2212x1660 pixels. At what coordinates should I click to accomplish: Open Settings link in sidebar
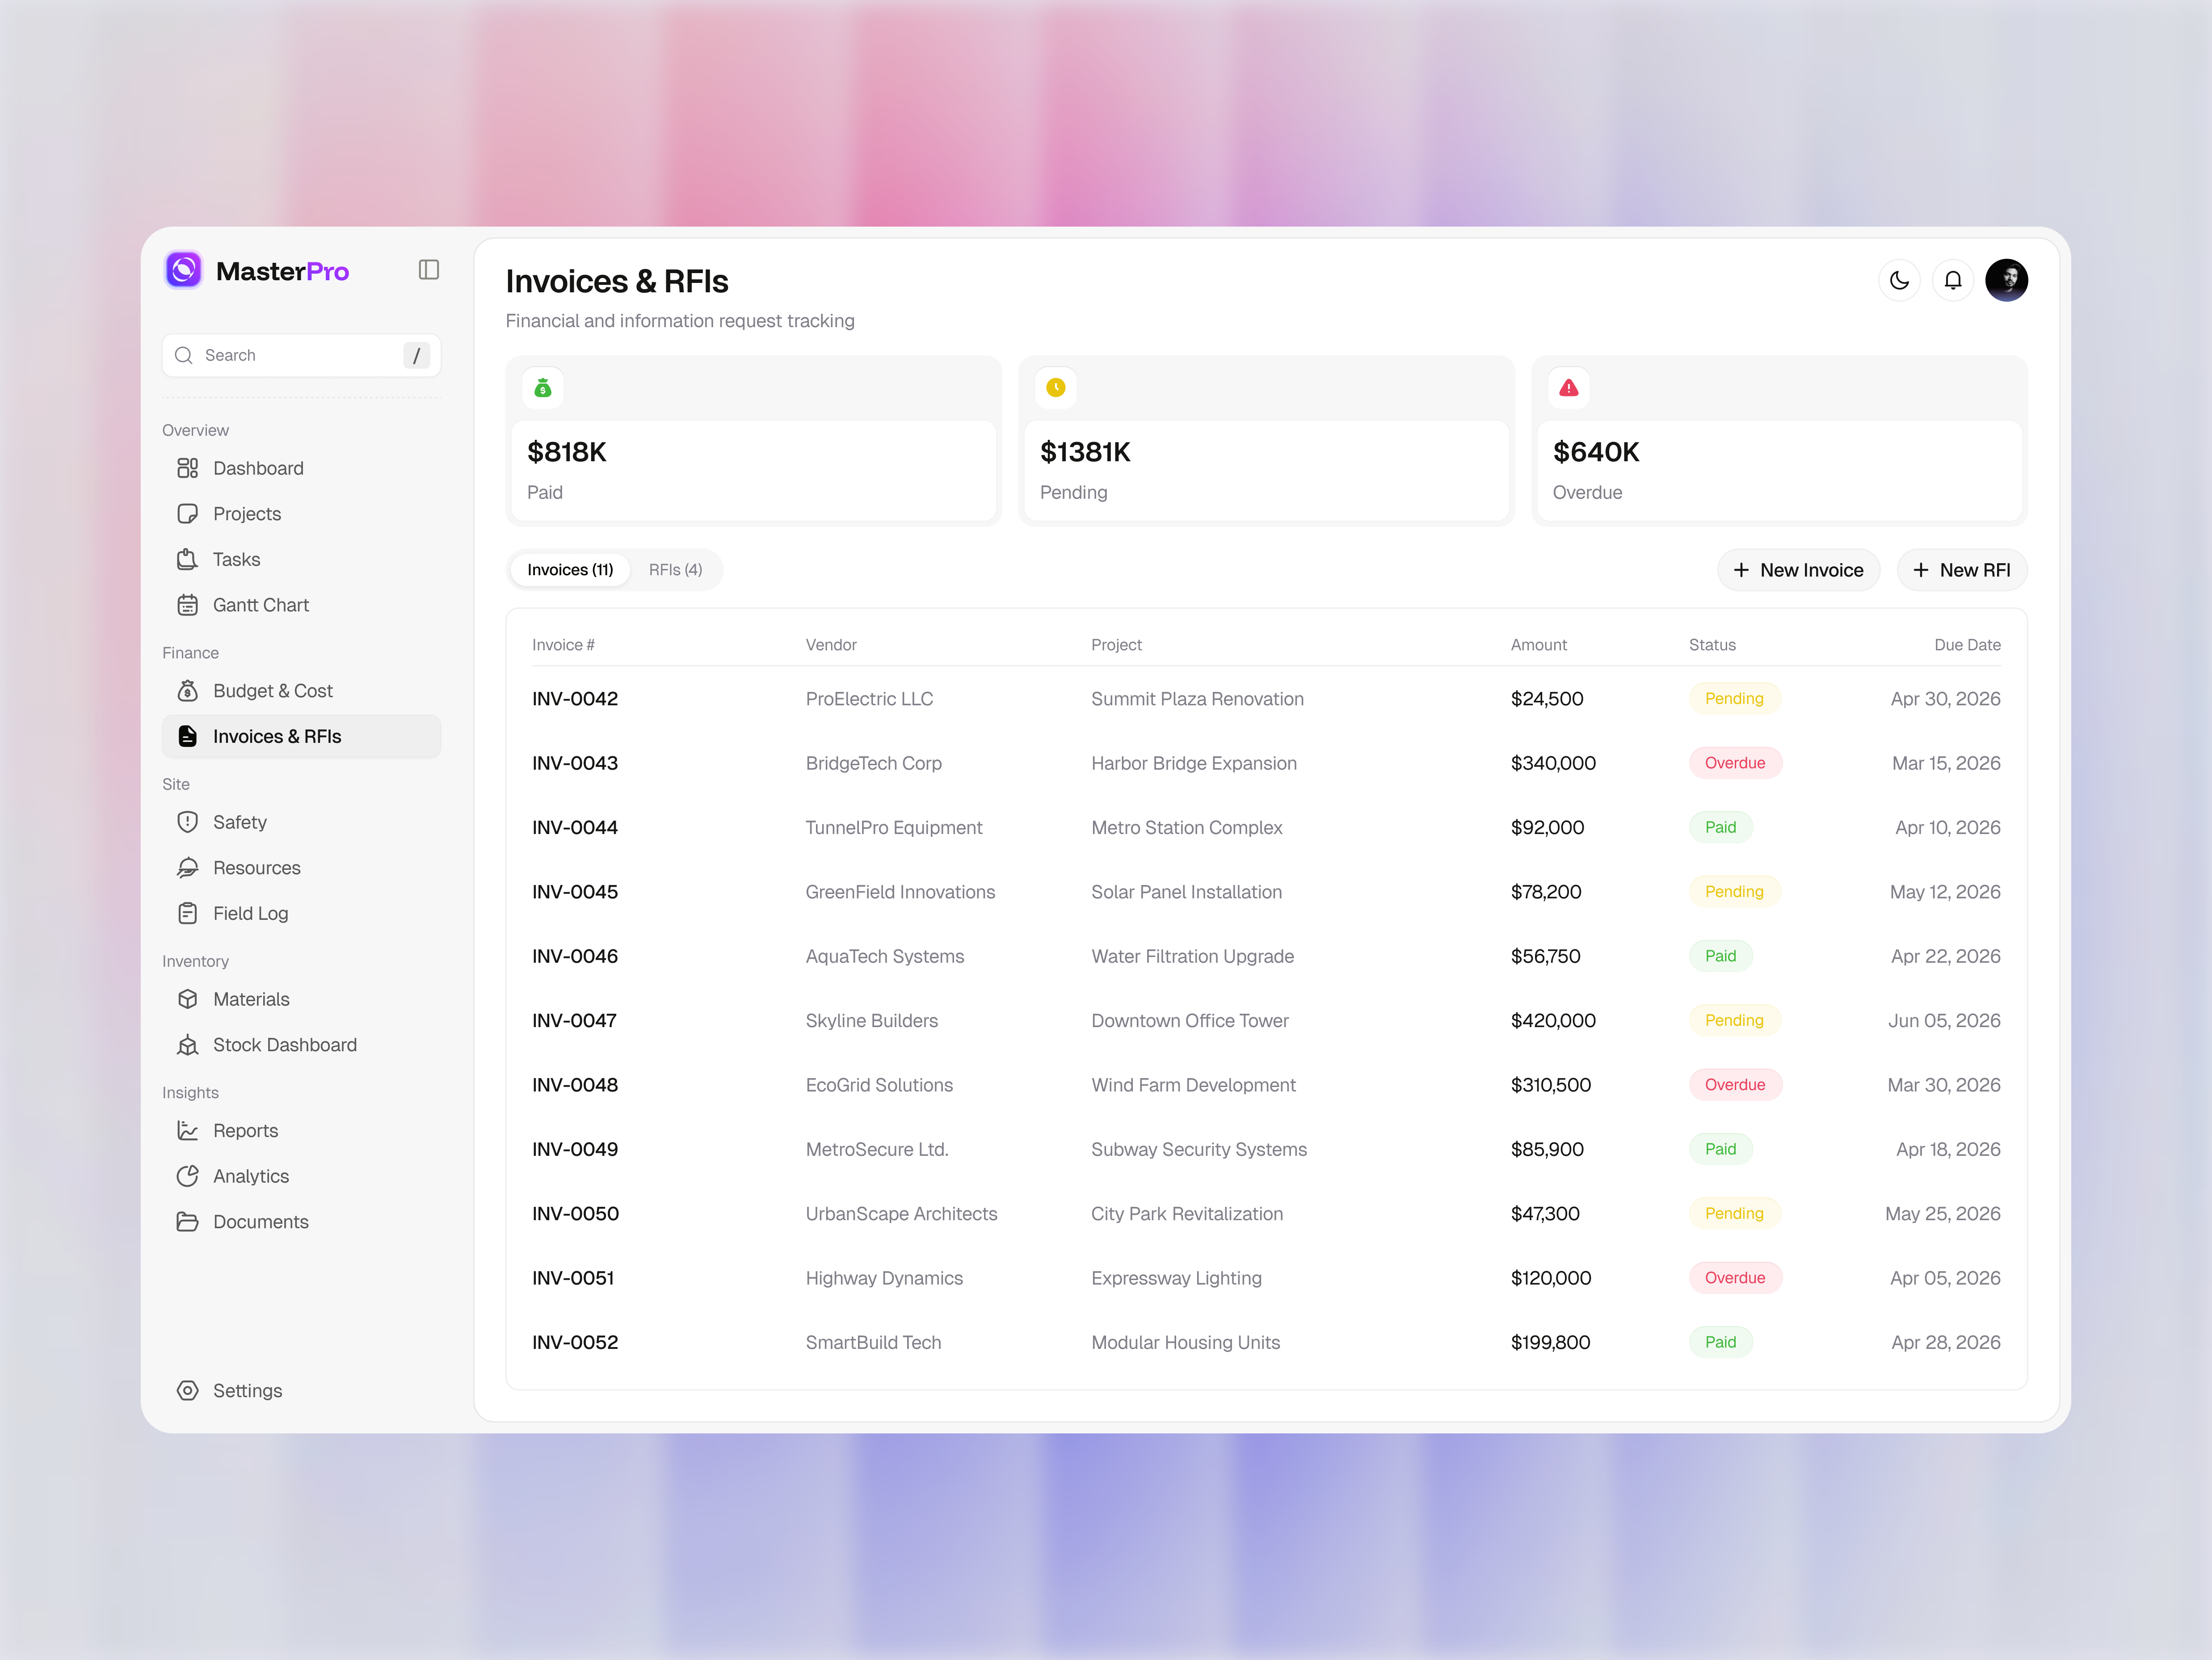[x=301, y=1391]
